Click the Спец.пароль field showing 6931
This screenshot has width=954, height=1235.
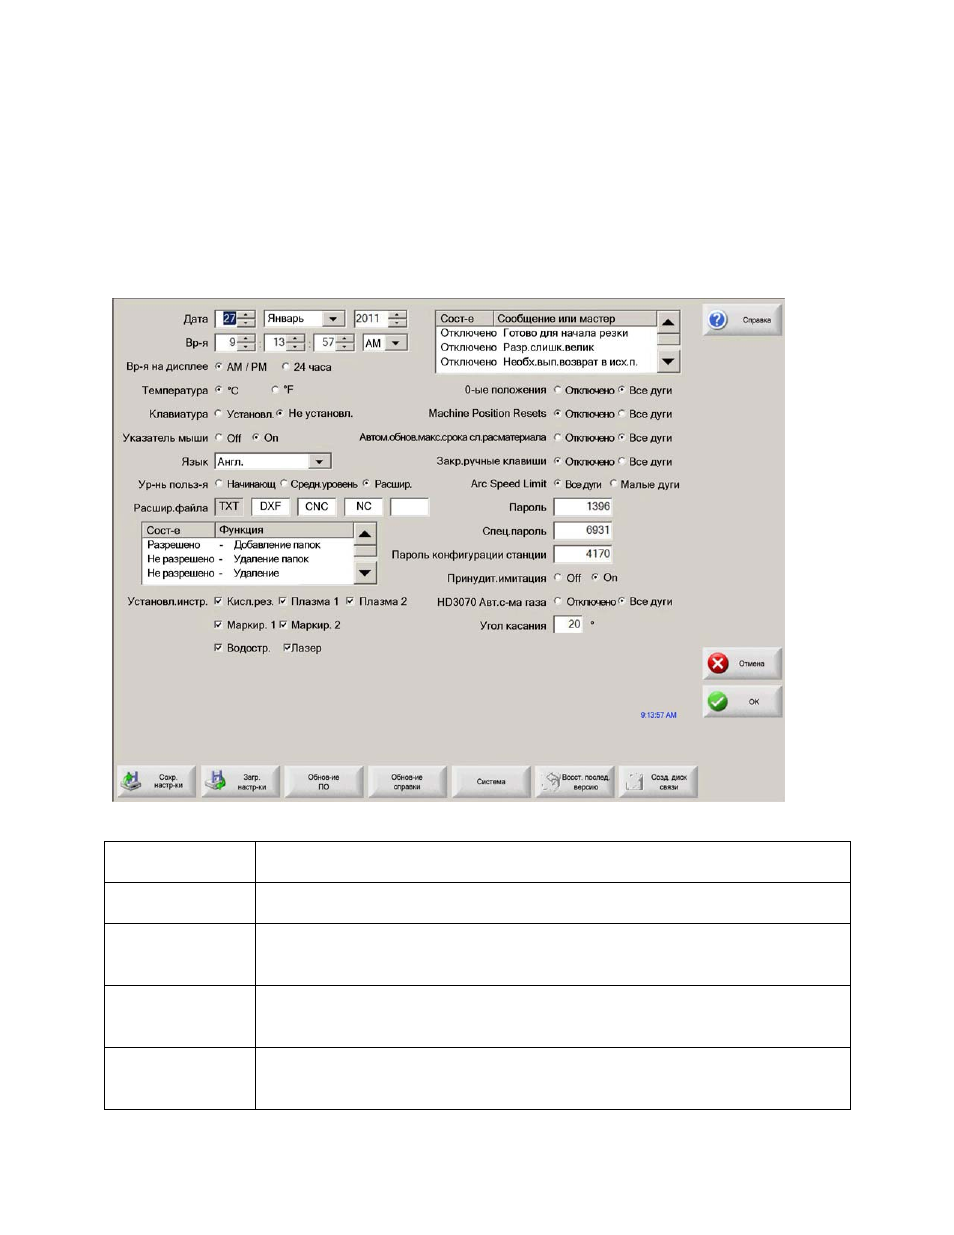point(583,531)
